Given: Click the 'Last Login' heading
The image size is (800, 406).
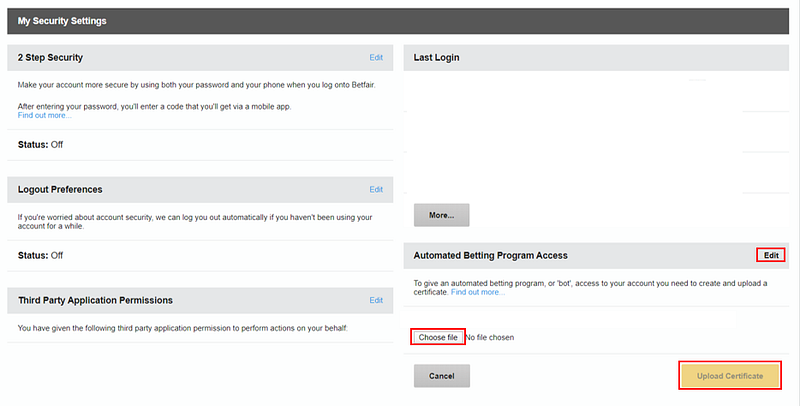Looking at the screenshot, I should [436, 58].
